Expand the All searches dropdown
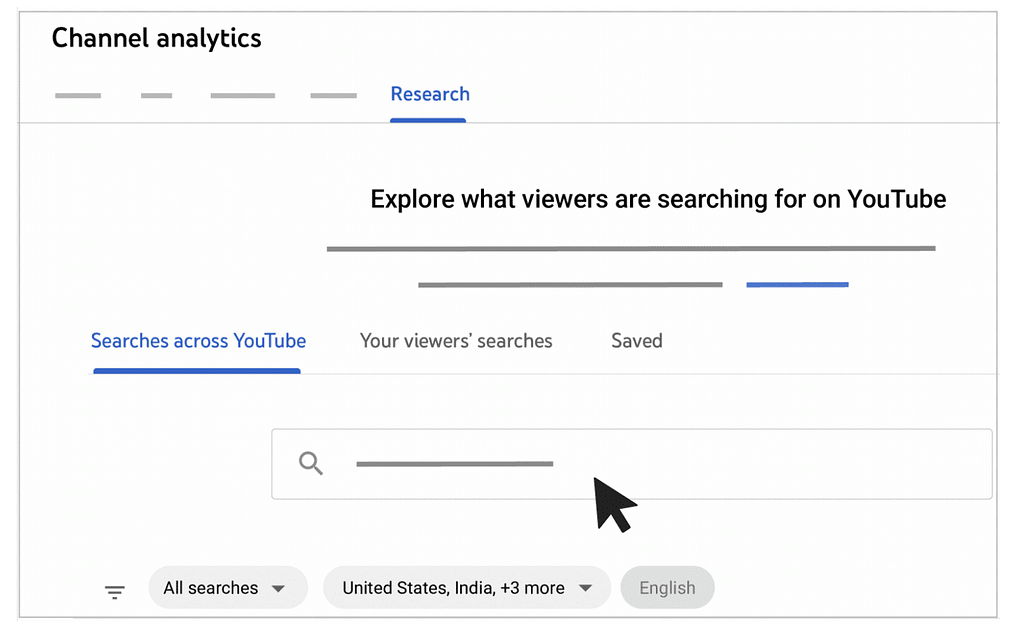Screen dimensions: 1024x632 pyautogui.click(x=228, y=588)
